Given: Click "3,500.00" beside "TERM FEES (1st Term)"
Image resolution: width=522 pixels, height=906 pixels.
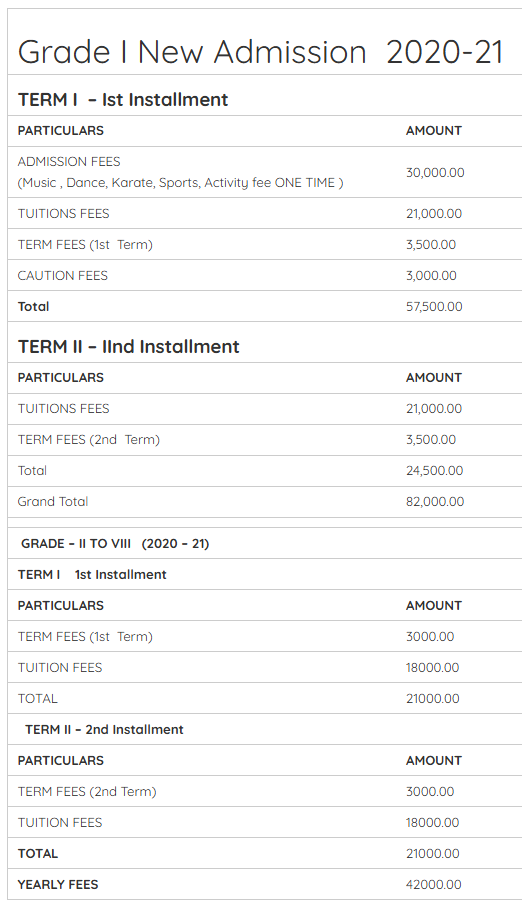Looking at the screenshot, I should tap(431, 245).
